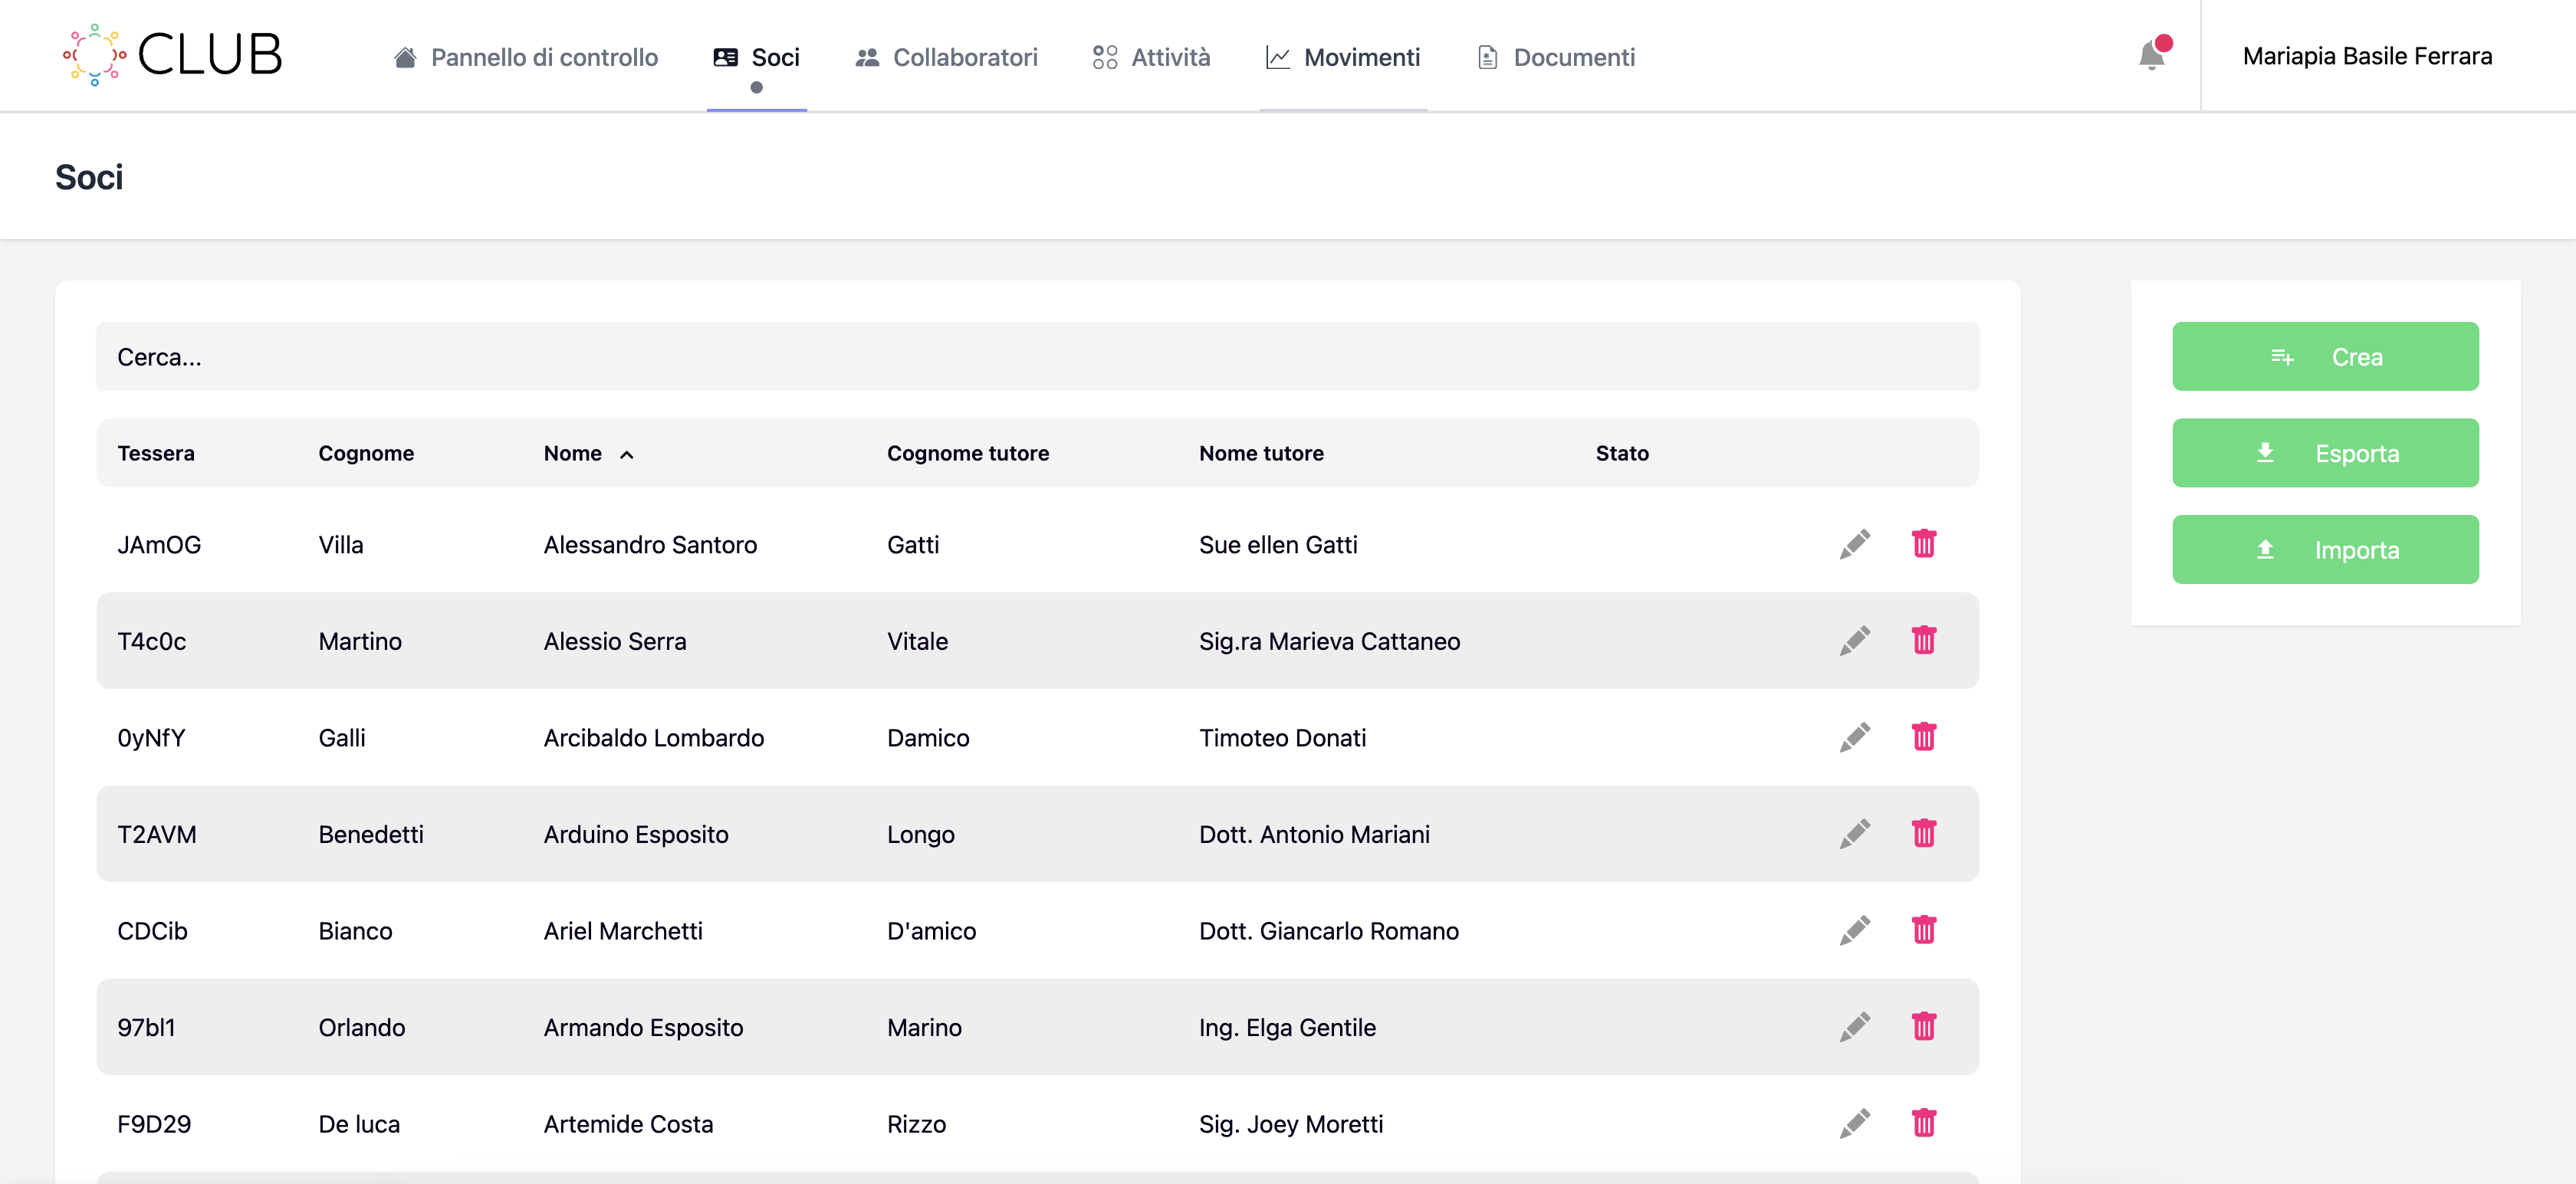Edit member Armando Esposito with pencil icon
Viewport: 2576px width, 1184px height.
[1855, 1026]
